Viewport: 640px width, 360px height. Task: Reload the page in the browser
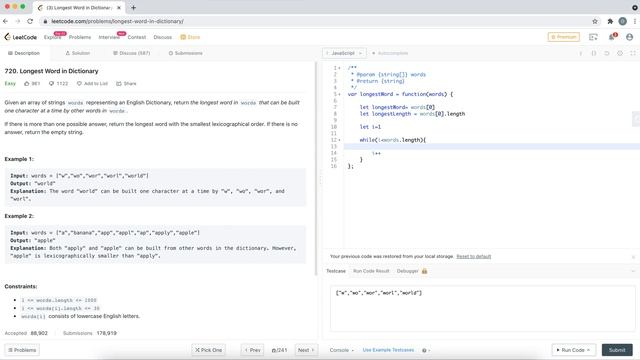pos(30,21)
